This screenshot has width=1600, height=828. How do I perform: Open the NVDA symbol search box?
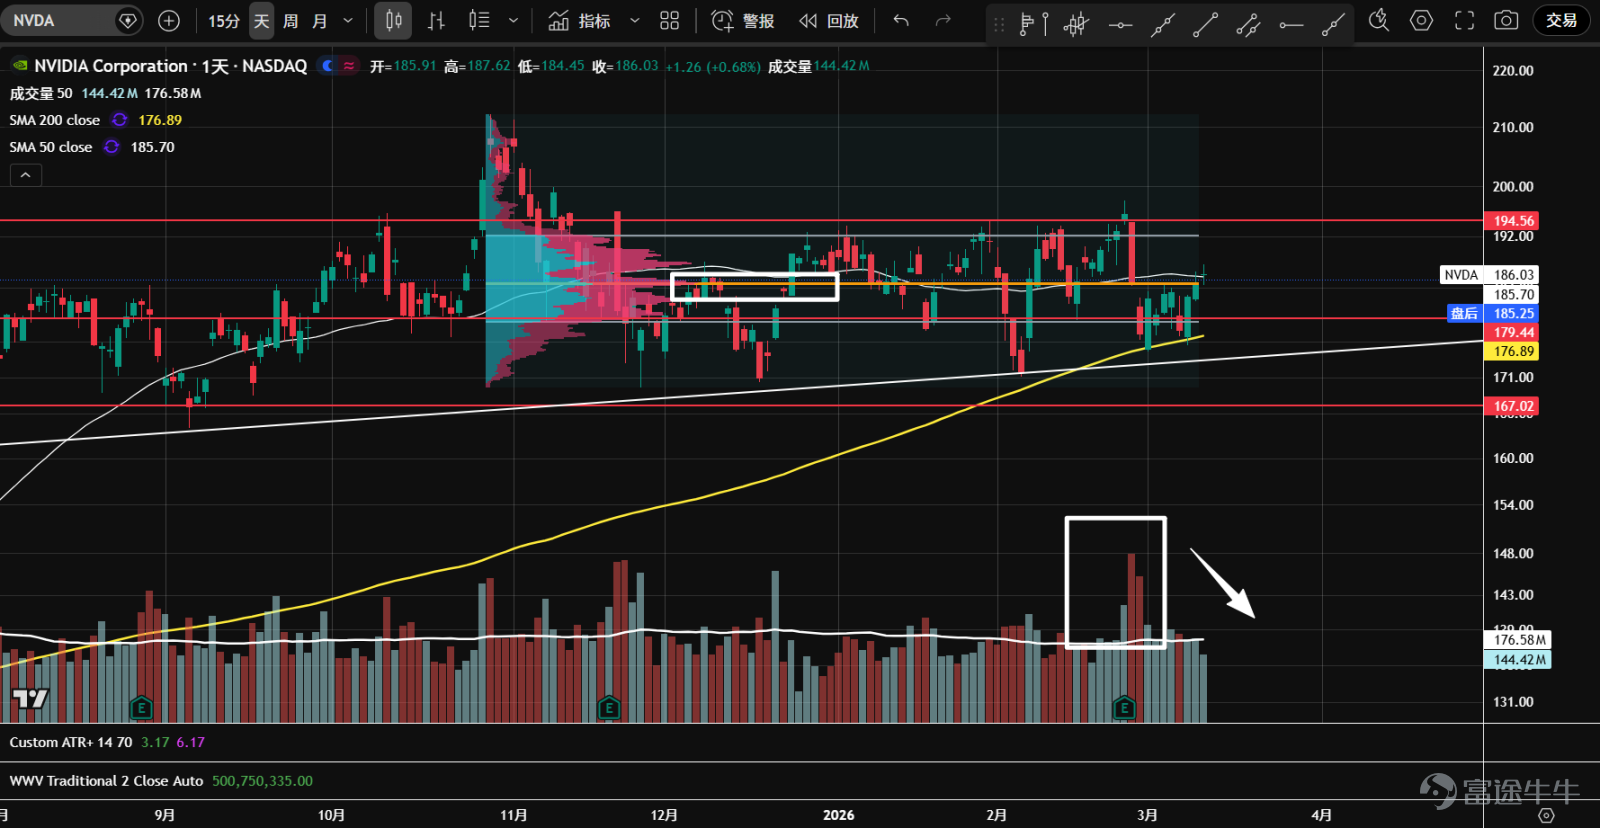[x=72, y=20]
